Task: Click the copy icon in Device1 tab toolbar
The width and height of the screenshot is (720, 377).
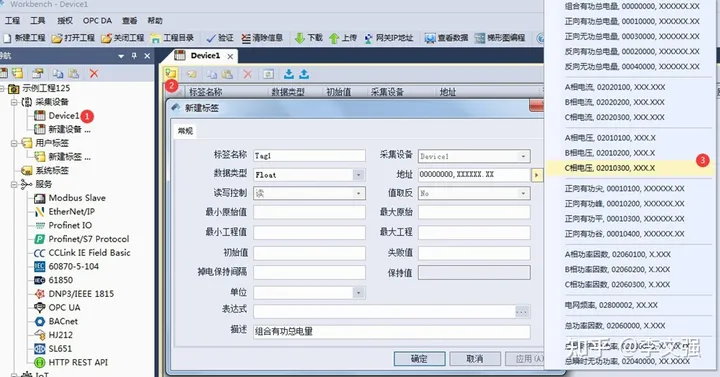Action: (x=211, y=74)
